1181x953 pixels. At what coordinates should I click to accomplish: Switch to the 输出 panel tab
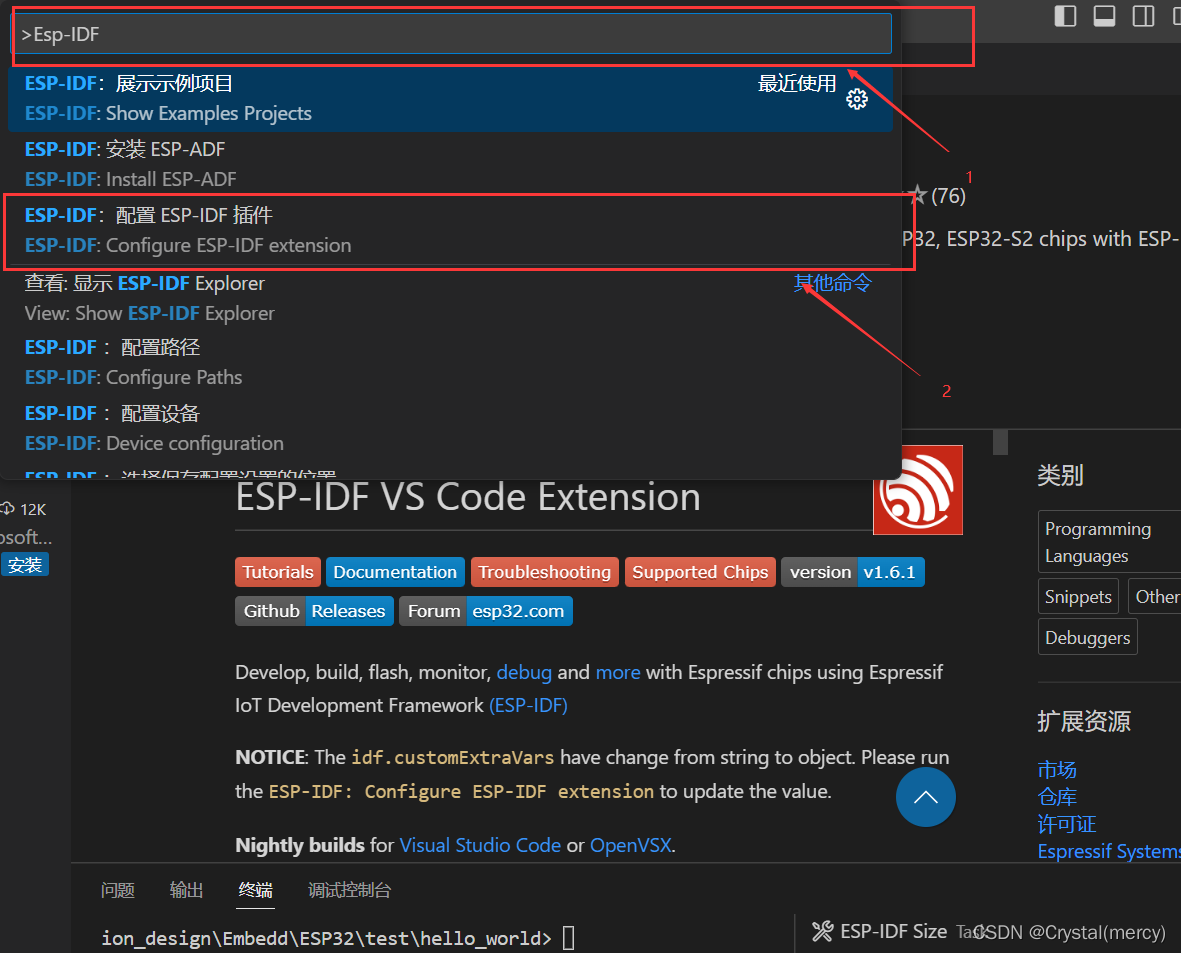tap(186, 890)
